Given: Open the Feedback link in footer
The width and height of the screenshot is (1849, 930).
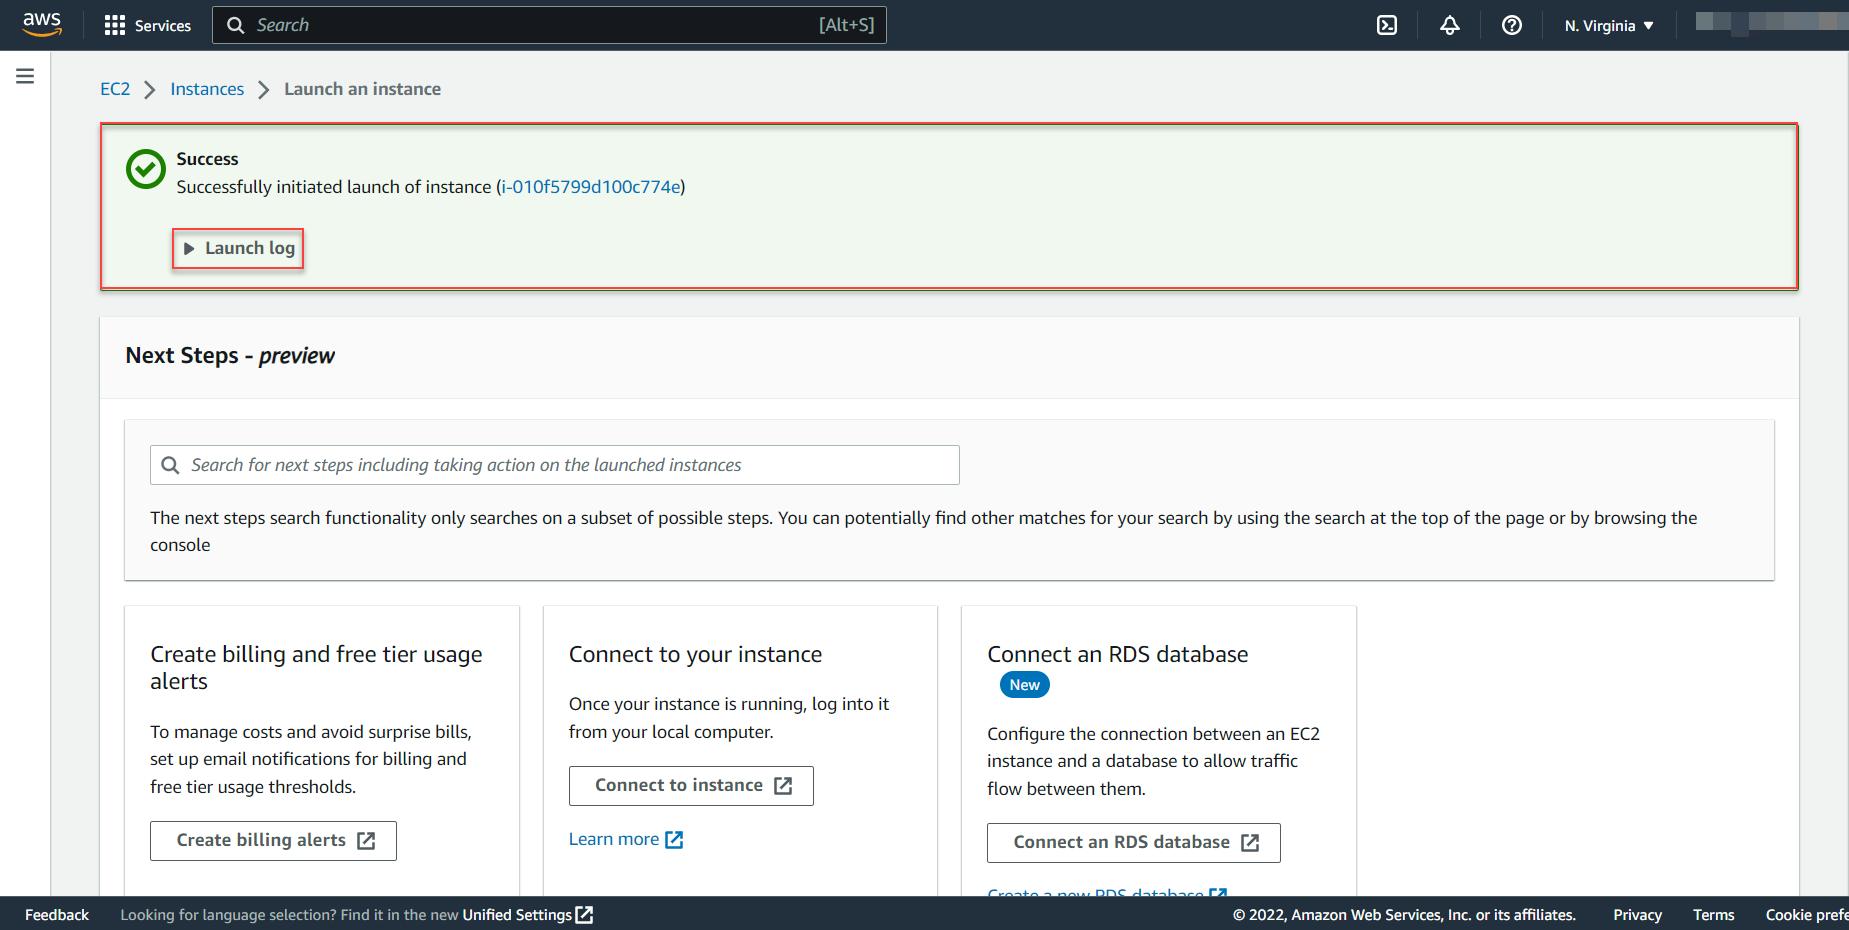Looking at the screenshot, I should 57,914.
